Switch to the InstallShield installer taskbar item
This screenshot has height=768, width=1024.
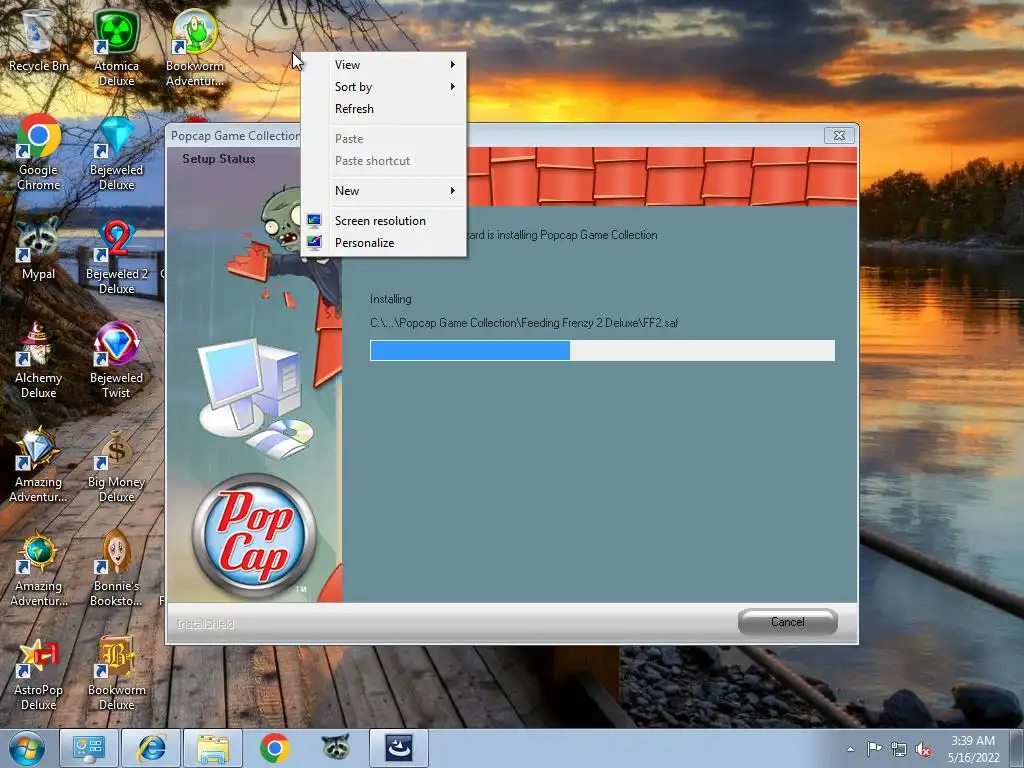[399, 748]
